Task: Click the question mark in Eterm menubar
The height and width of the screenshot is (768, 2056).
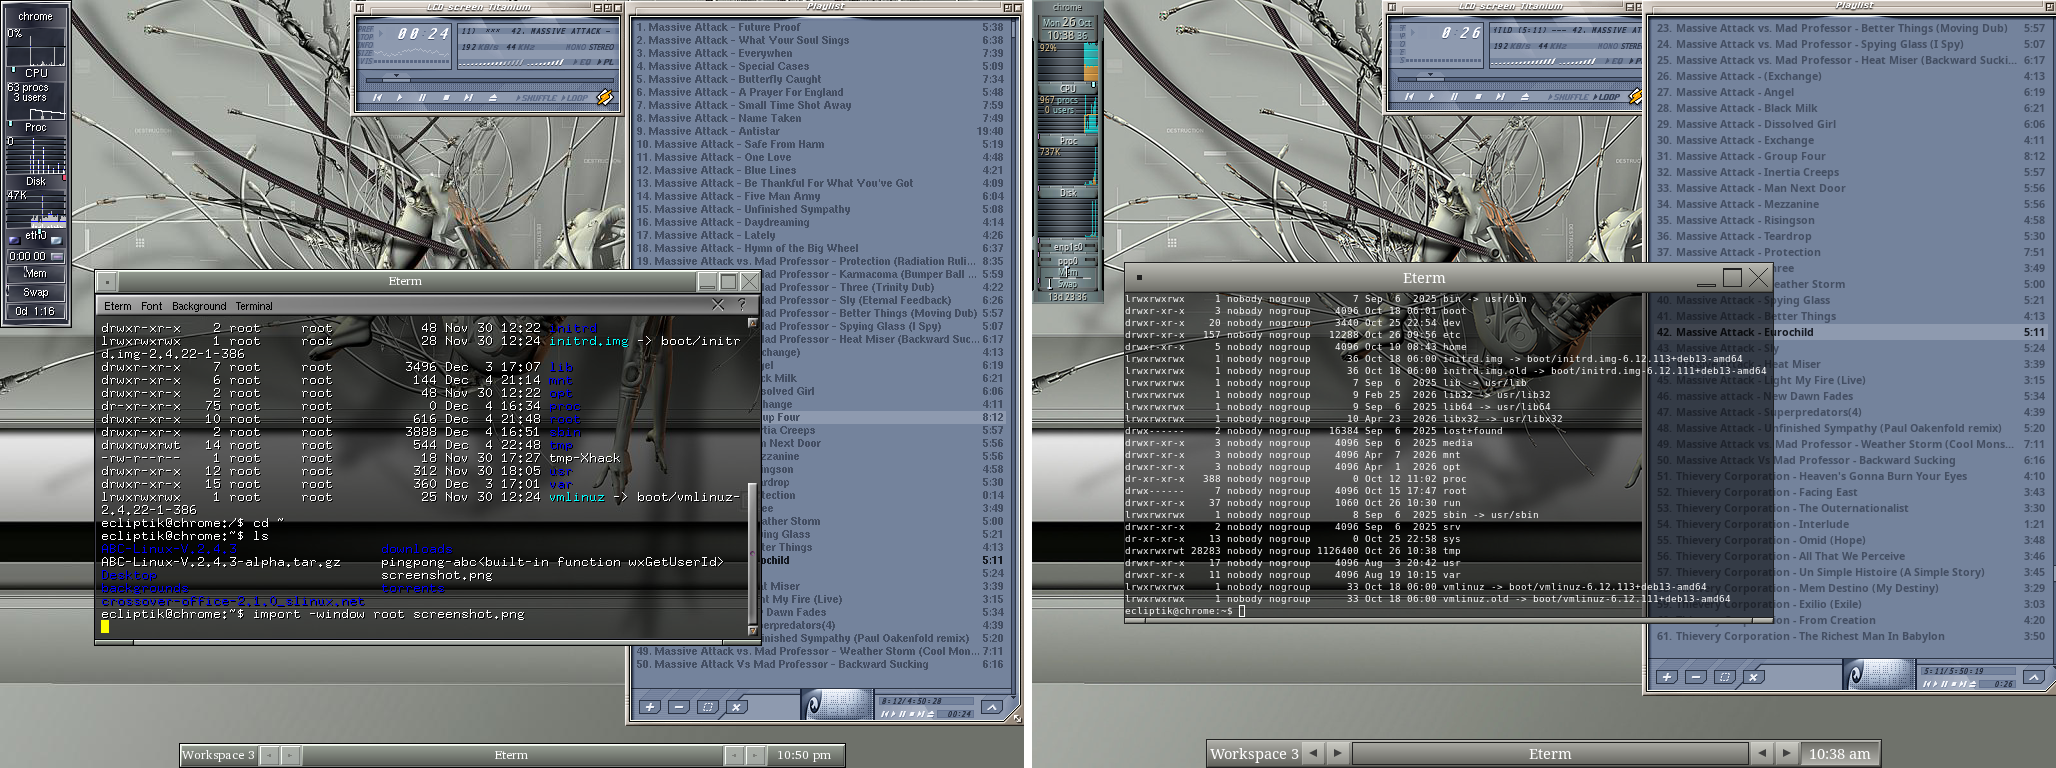Action: 742,305
